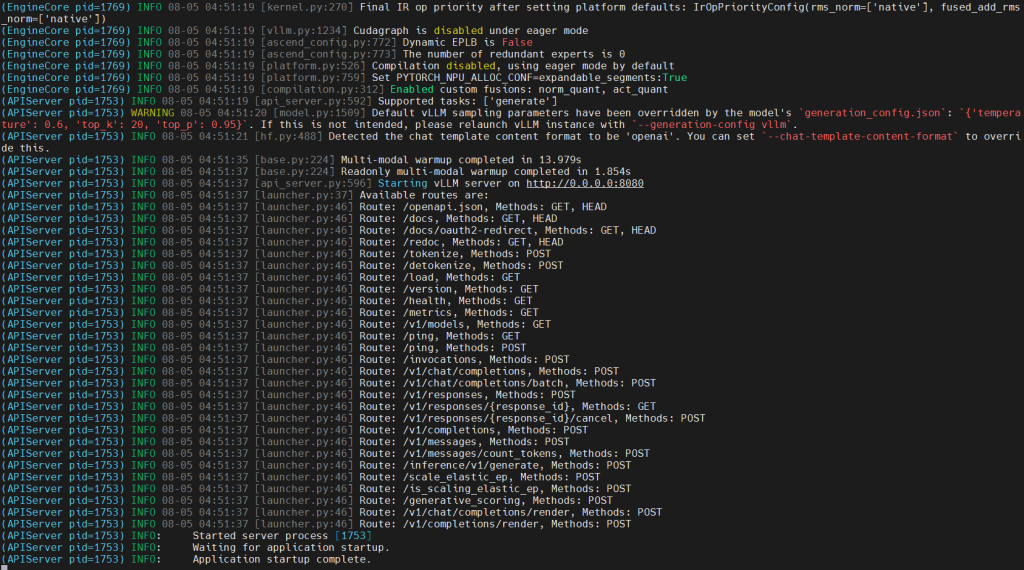The image size is (1024, 570).
Task: Select the process id [1753] text
Action: coord(353,536)
